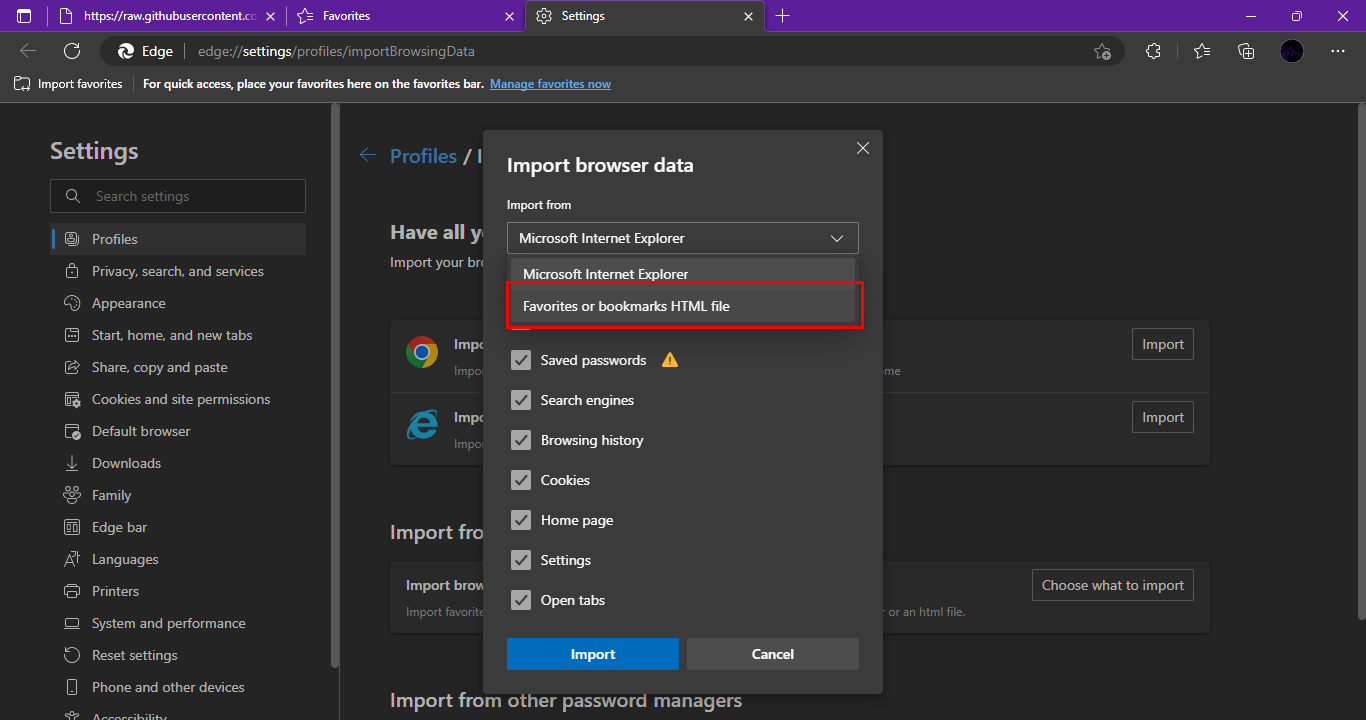The width and height of the screenshot is (1366, 720).
Task: Click Import favorites in favorites bar
Action: click(68, 84)
